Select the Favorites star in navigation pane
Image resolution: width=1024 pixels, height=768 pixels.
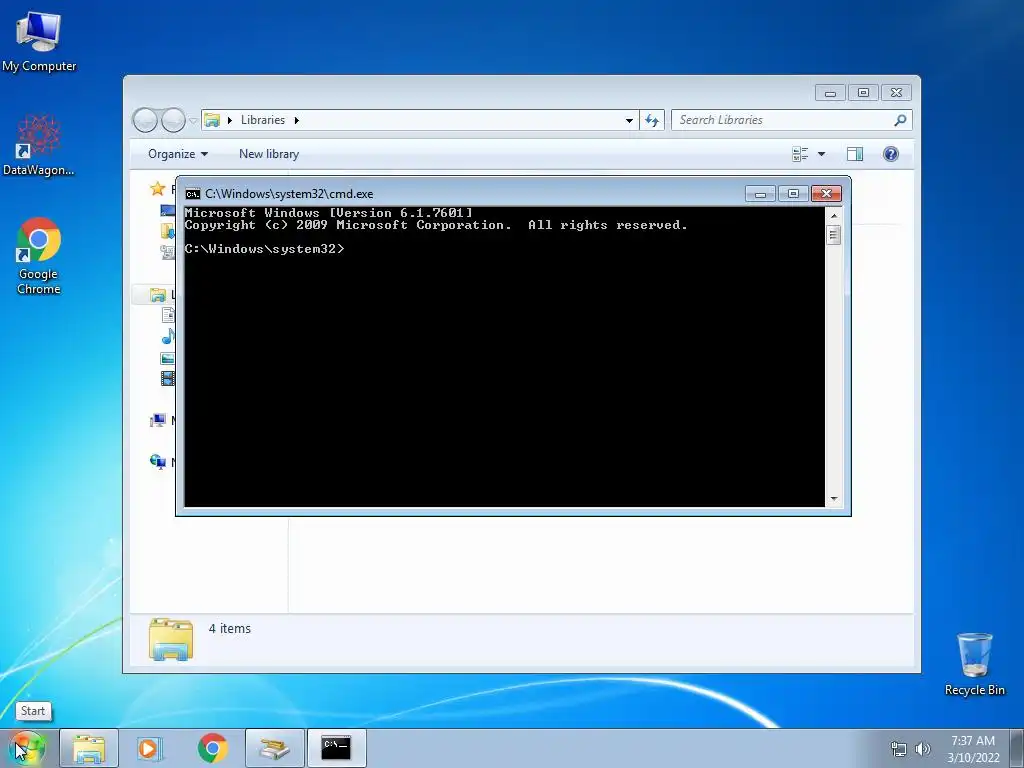[x=157, y=189]
